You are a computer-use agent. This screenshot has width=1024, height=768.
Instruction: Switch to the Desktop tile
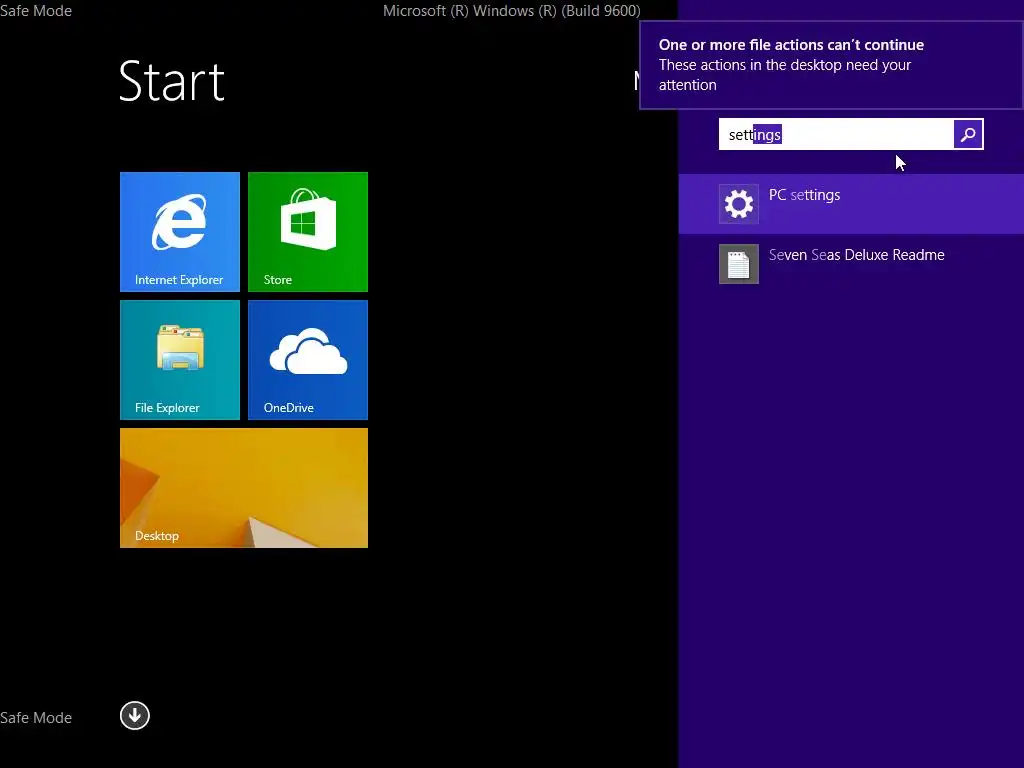point(244,488)
